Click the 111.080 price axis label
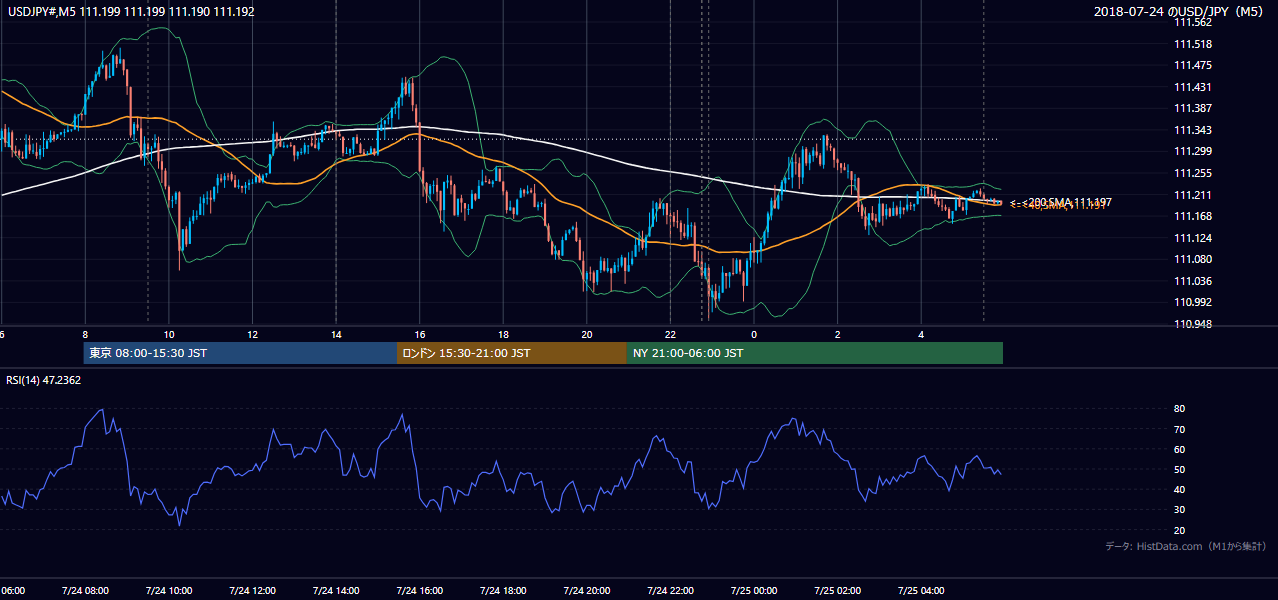Screen dimensions: 1278x600 coord(1193,260)
